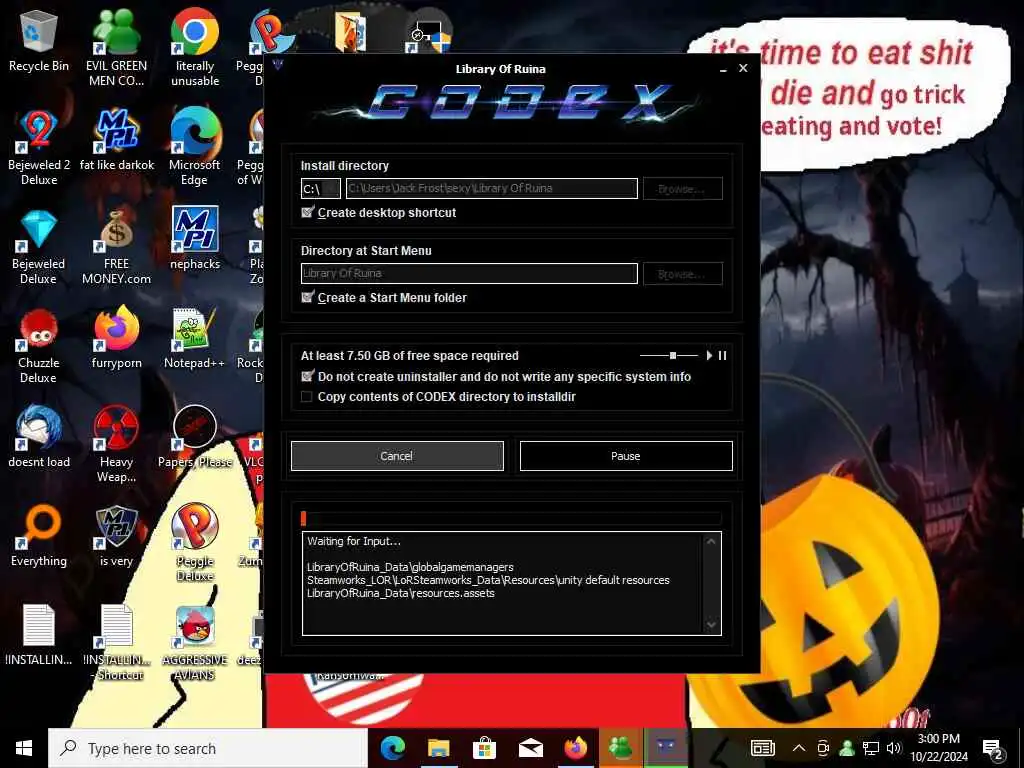Toggle Create a Start Menu folder checkbox

(308, 297)
